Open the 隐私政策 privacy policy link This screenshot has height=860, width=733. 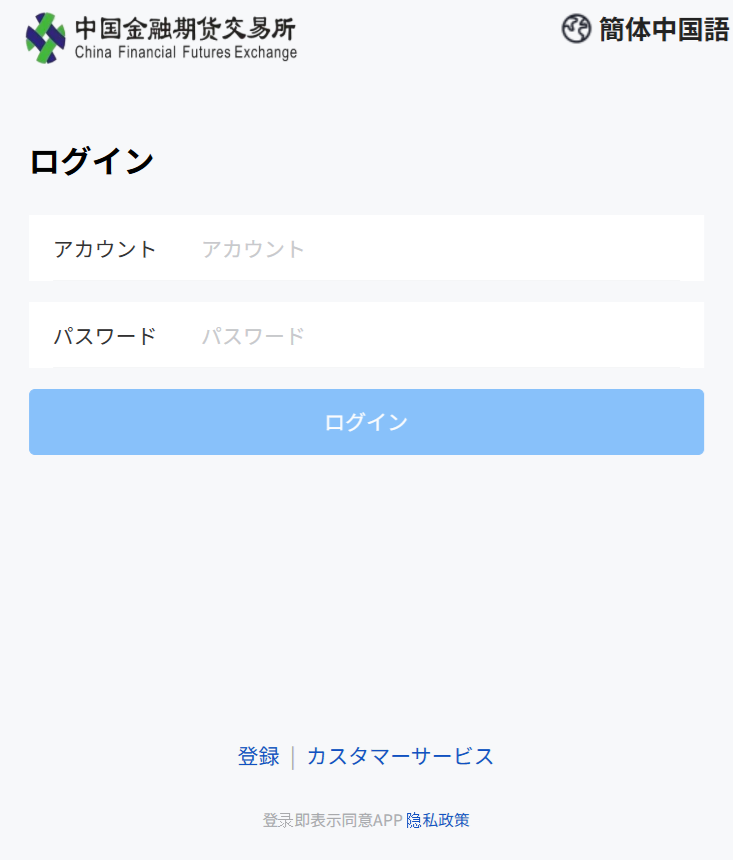click(438, 820)
